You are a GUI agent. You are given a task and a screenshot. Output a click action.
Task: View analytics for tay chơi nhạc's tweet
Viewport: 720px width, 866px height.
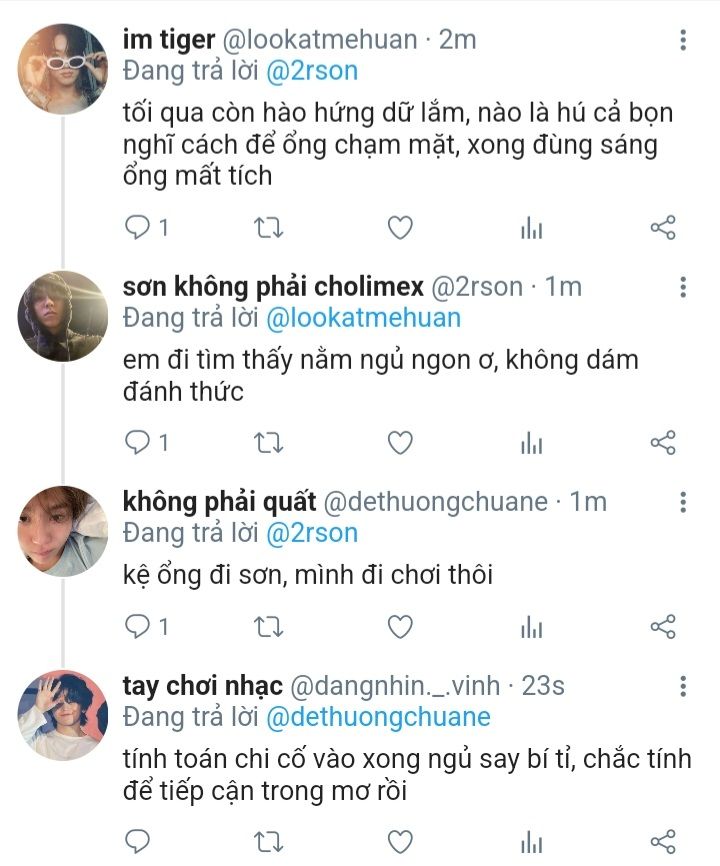(531, 840)
